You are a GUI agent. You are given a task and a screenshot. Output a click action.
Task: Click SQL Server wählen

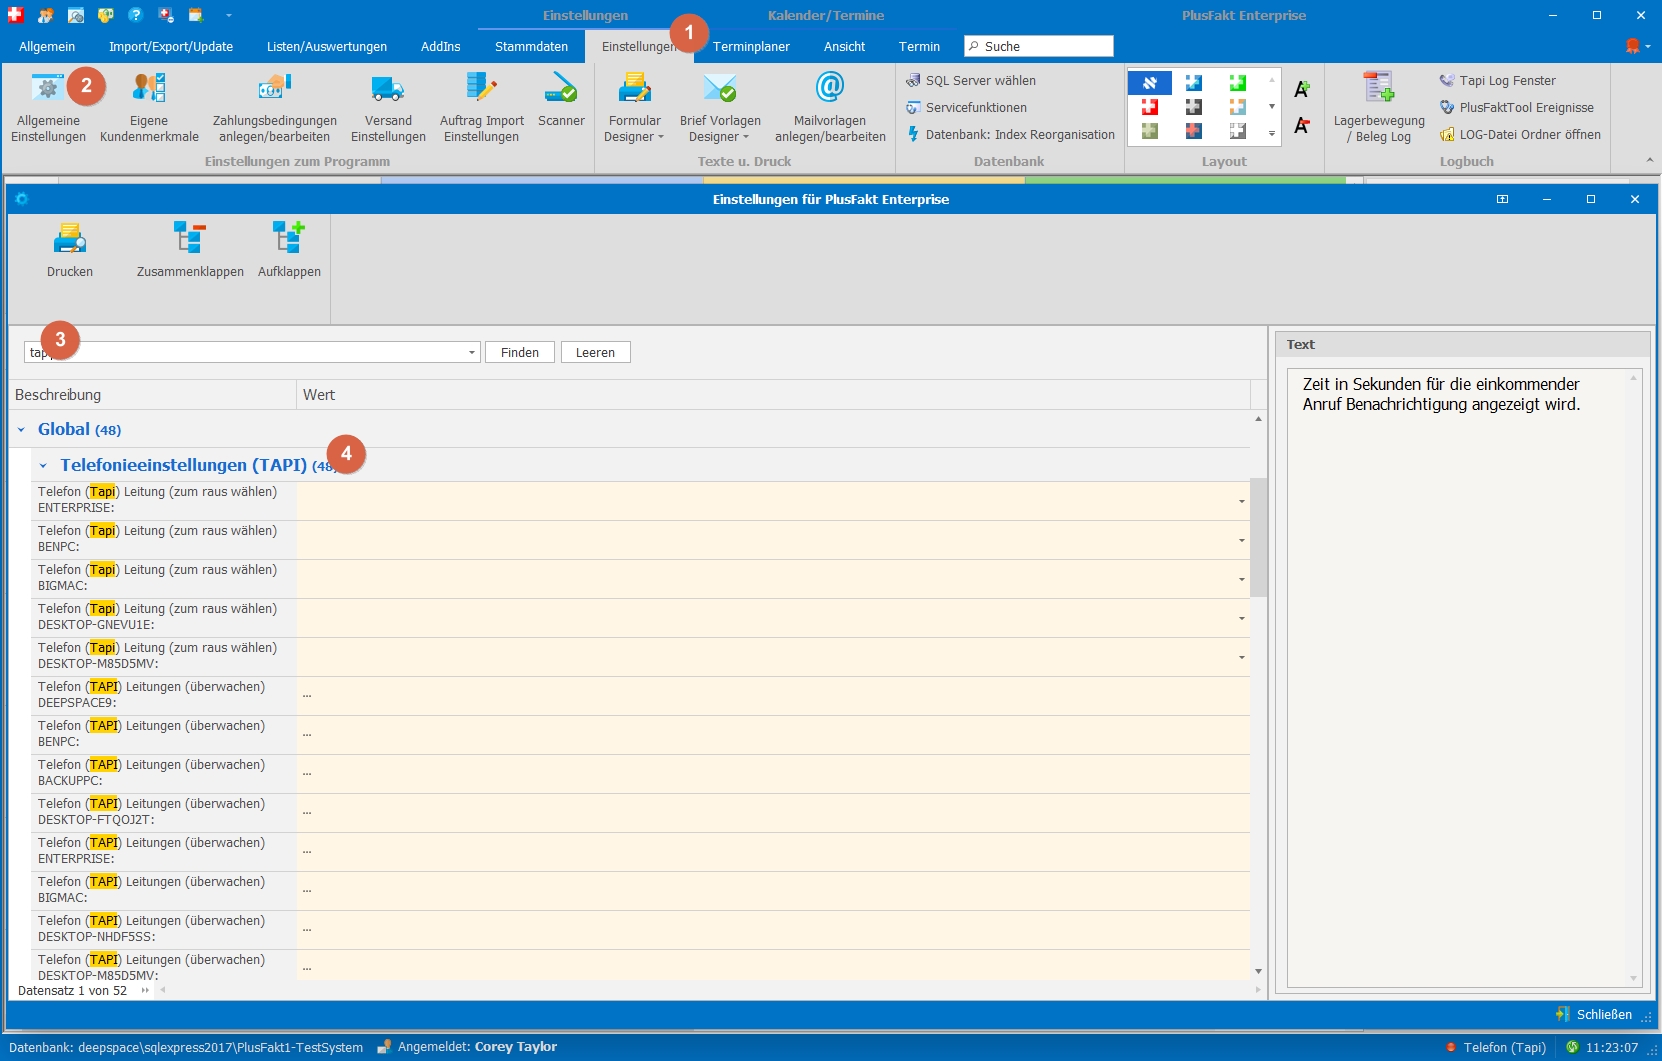coord(970,80)
